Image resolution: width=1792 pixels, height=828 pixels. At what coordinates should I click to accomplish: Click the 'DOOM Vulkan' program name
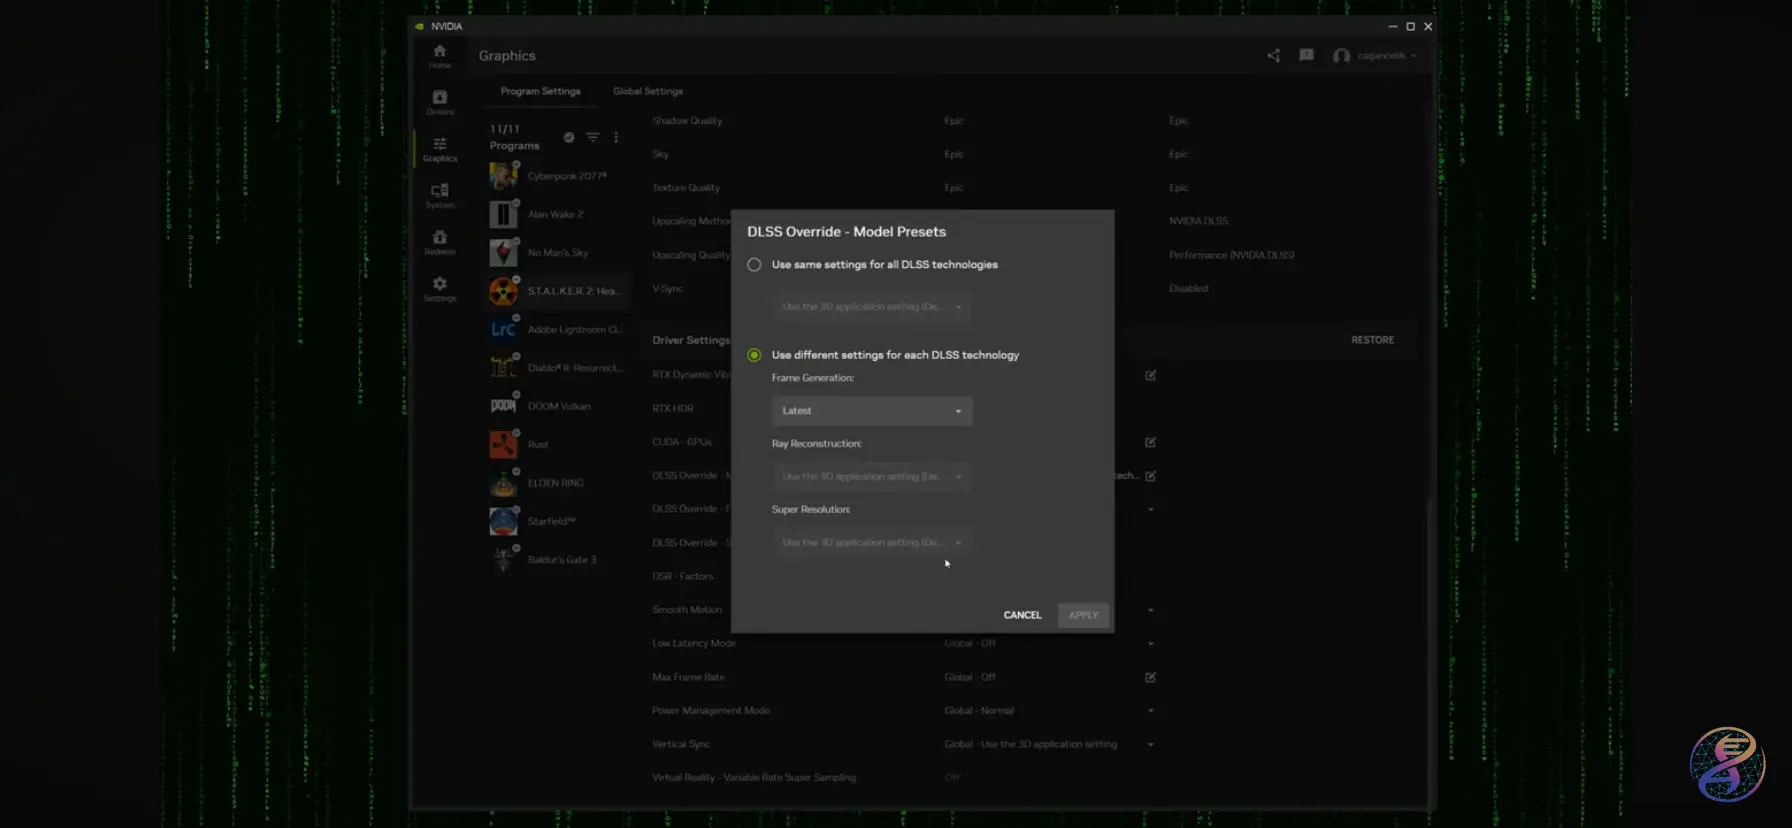coord(559,406)
